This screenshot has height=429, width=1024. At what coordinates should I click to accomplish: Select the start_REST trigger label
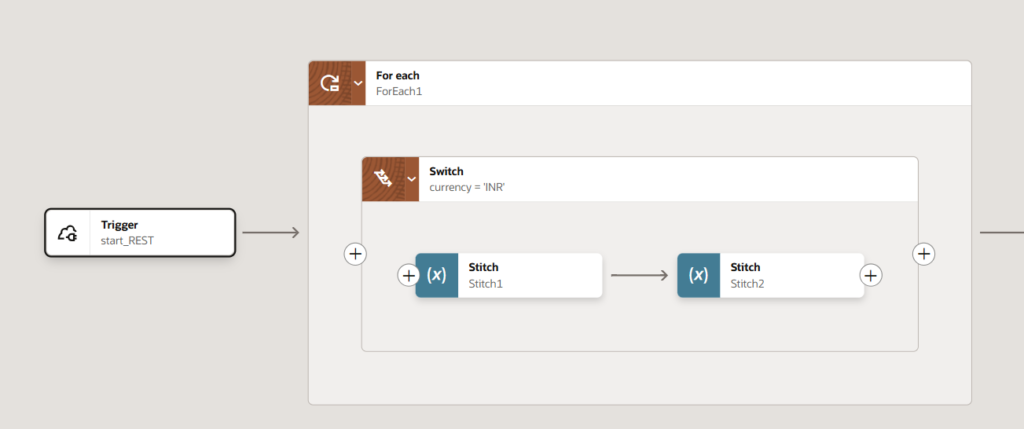pyautogui.click(x=127, y=241)
